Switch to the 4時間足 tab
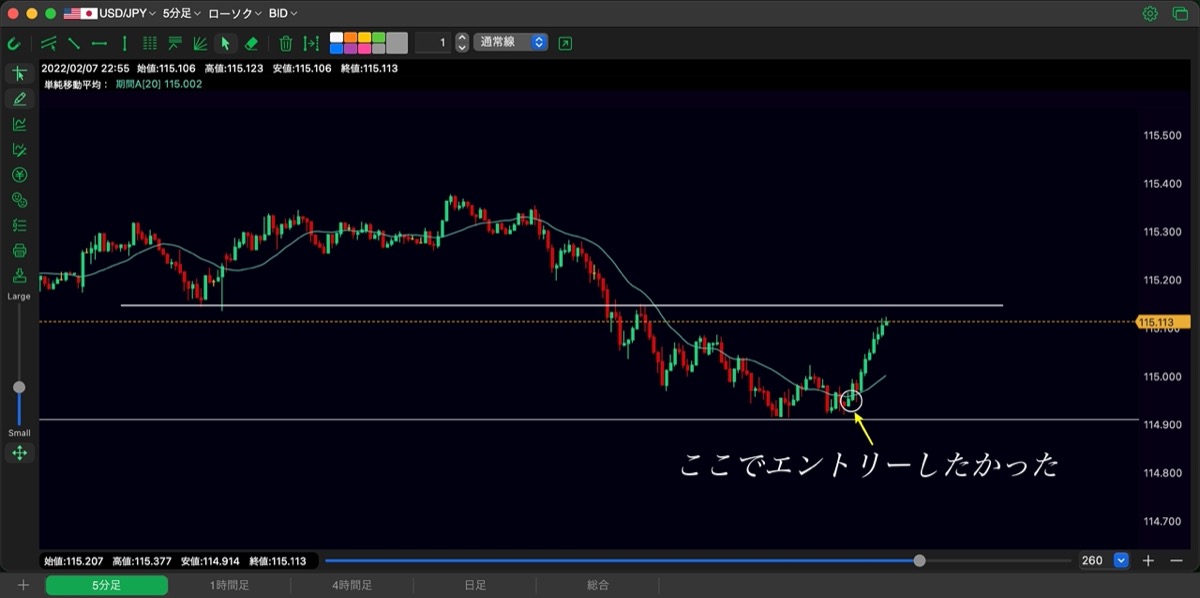 click(x=352, y=586)
